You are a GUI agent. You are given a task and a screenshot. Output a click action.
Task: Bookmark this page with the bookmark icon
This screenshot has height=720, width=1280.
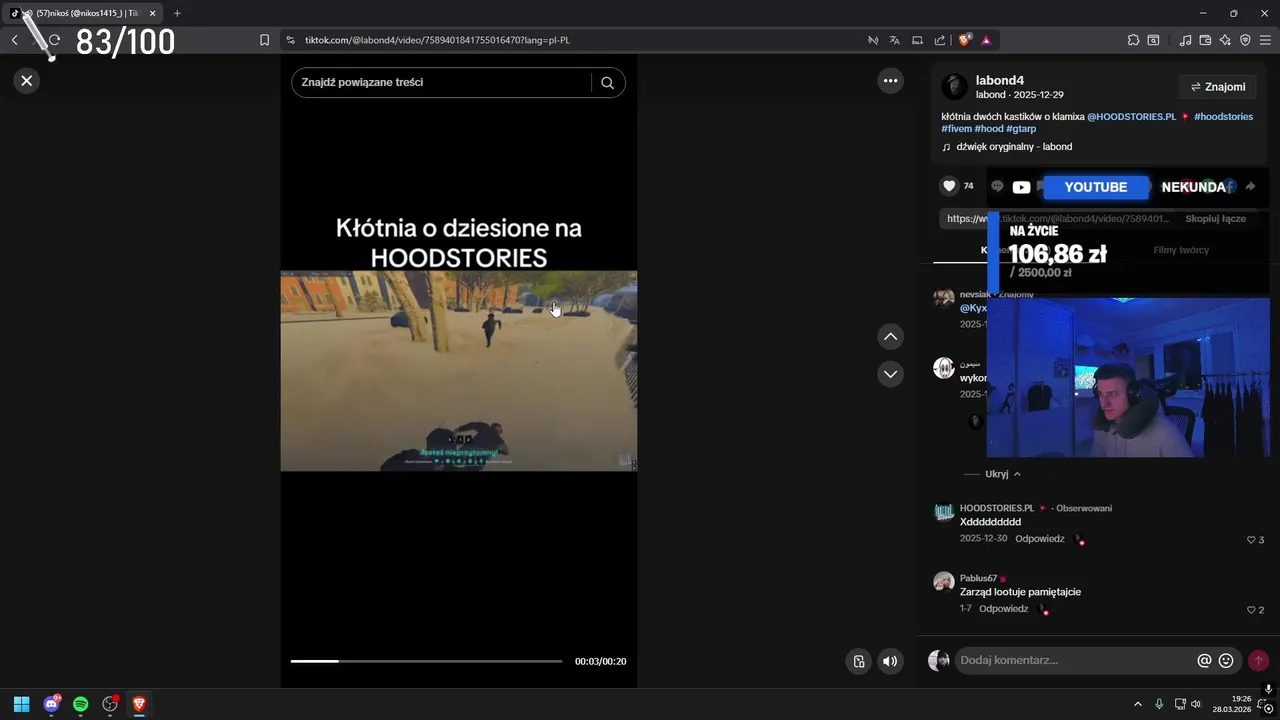[x=264, y=40]
